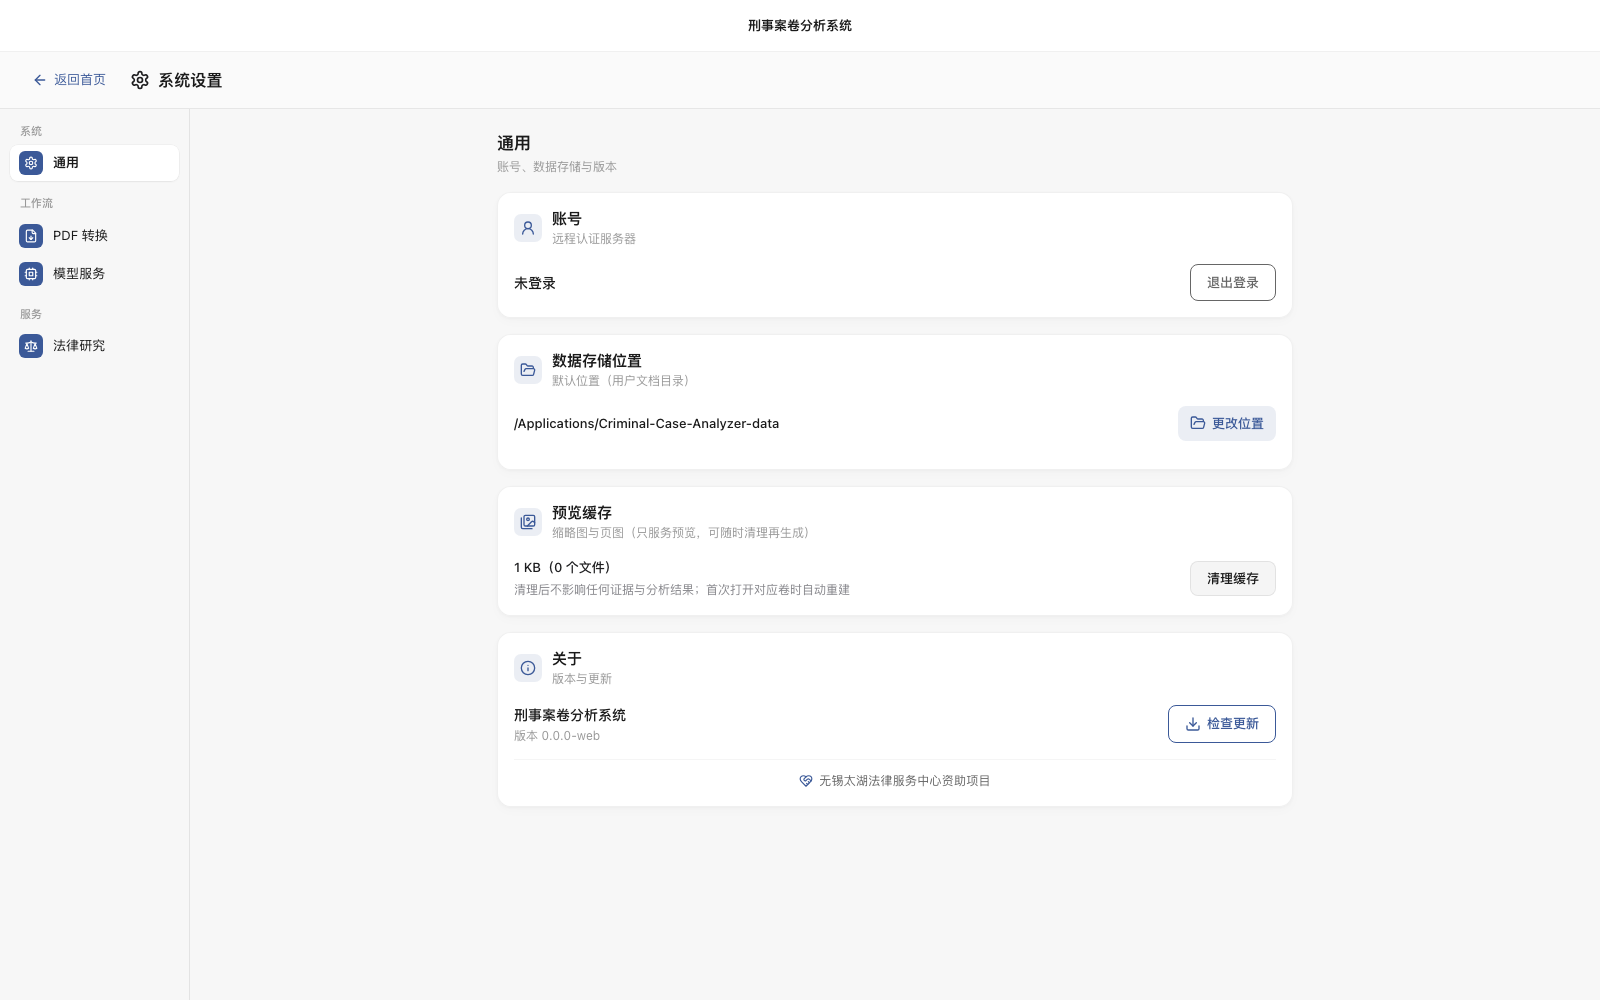
Task: Click the 返回首页 link
Action: tap(69, 80)
